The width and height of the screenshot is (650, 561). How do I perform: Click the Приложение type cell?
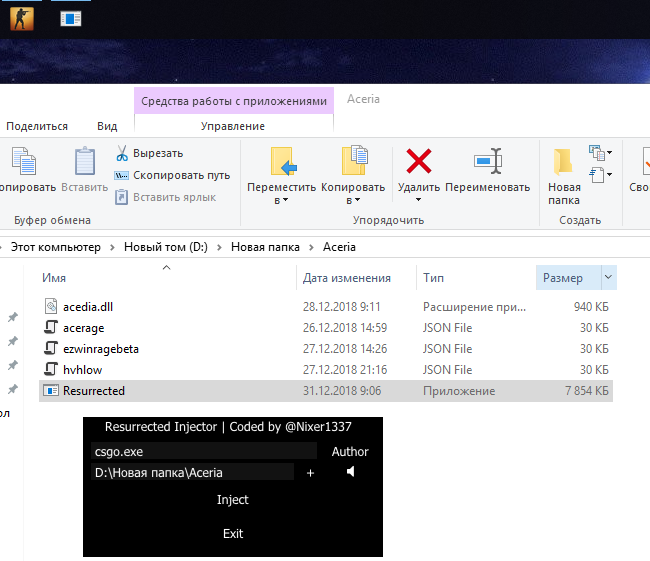(x=459, y=391)
